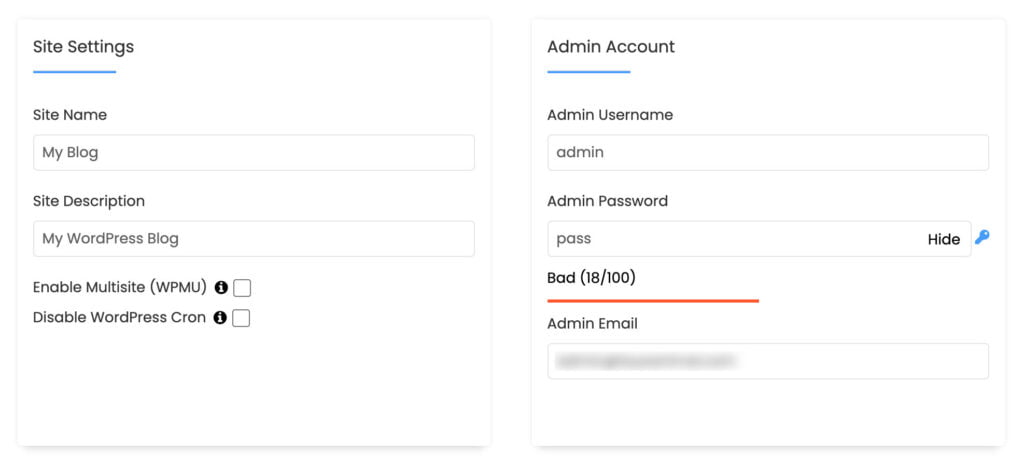Viewport: 1024px width, 464px height.
Task: Enable the Multisite (WPMU) checkbox
Action: click(x=242, y=288)
